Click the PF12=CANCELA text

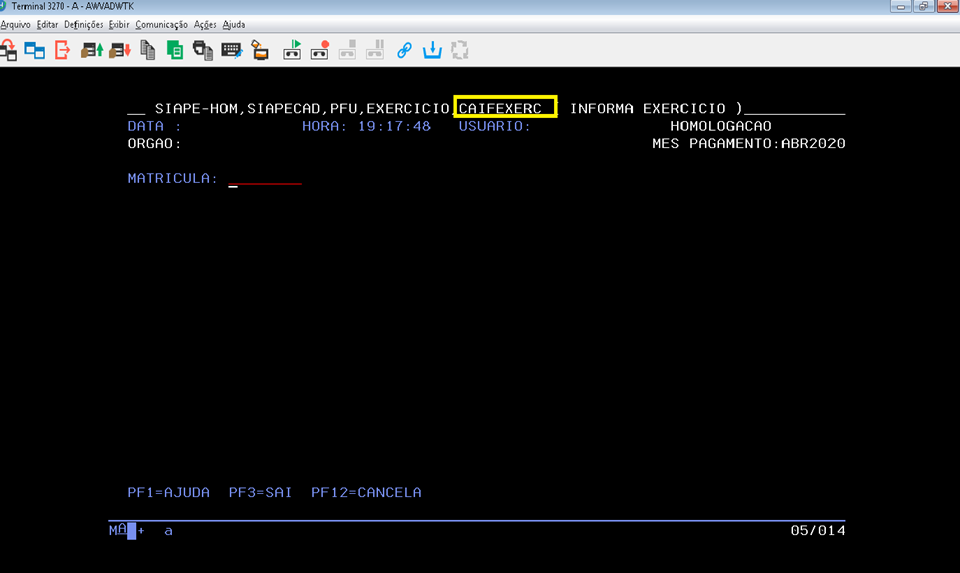(366, 492)
